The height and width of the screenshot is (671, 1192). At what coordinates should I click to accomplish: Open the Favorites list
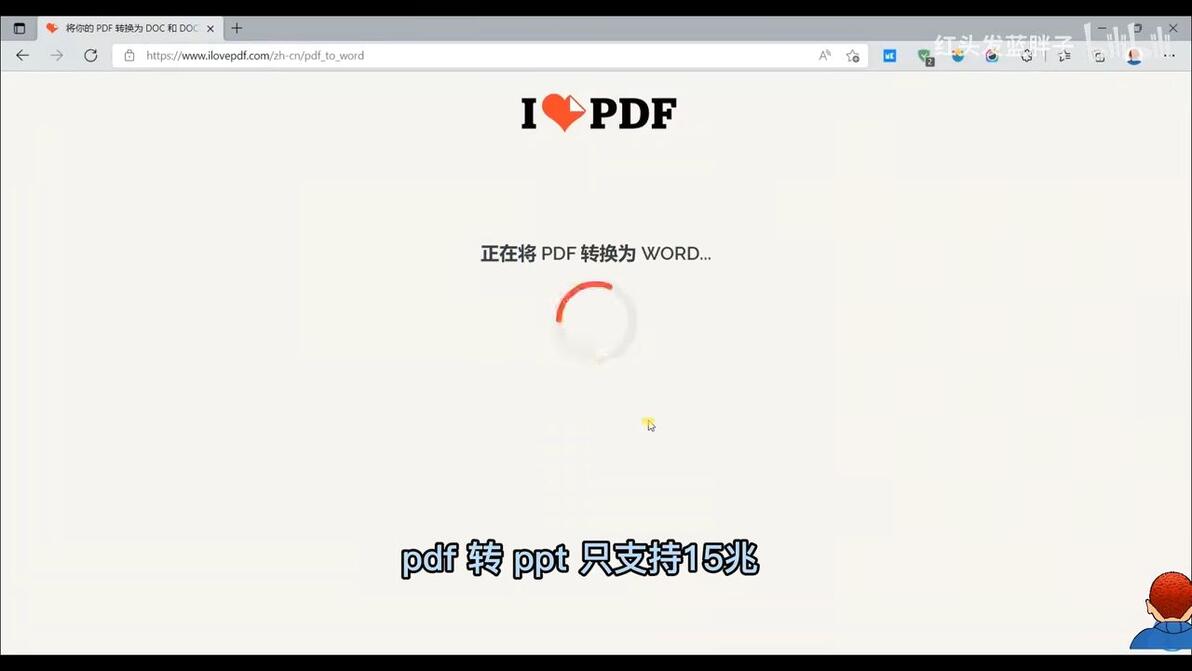tap(1064, 55)
